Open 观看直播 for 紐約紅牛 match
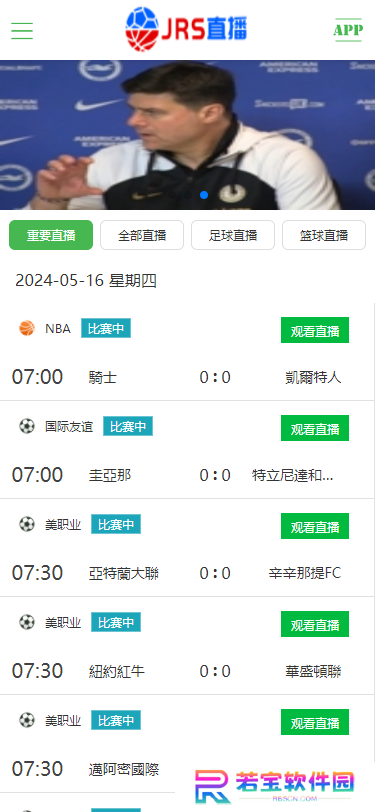The height and width of the screenshot is (812, 375). 315,624
